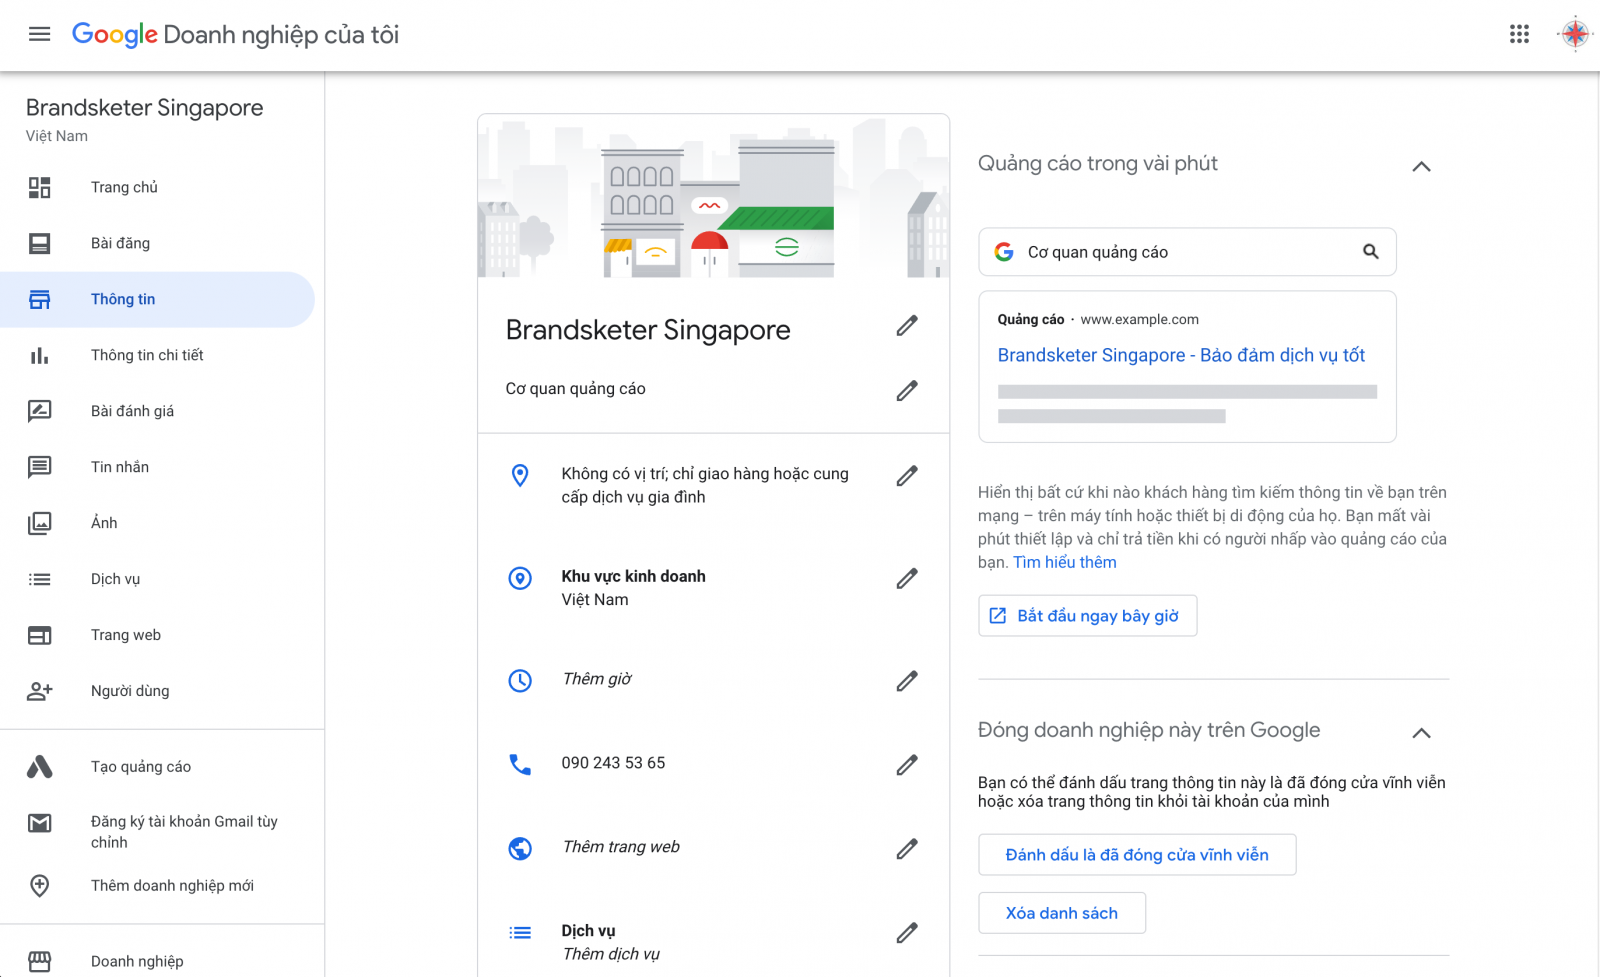The height and width of the screenshot is (977, 1600).
Task: Edit the location address row
Action: click(907, 476)
